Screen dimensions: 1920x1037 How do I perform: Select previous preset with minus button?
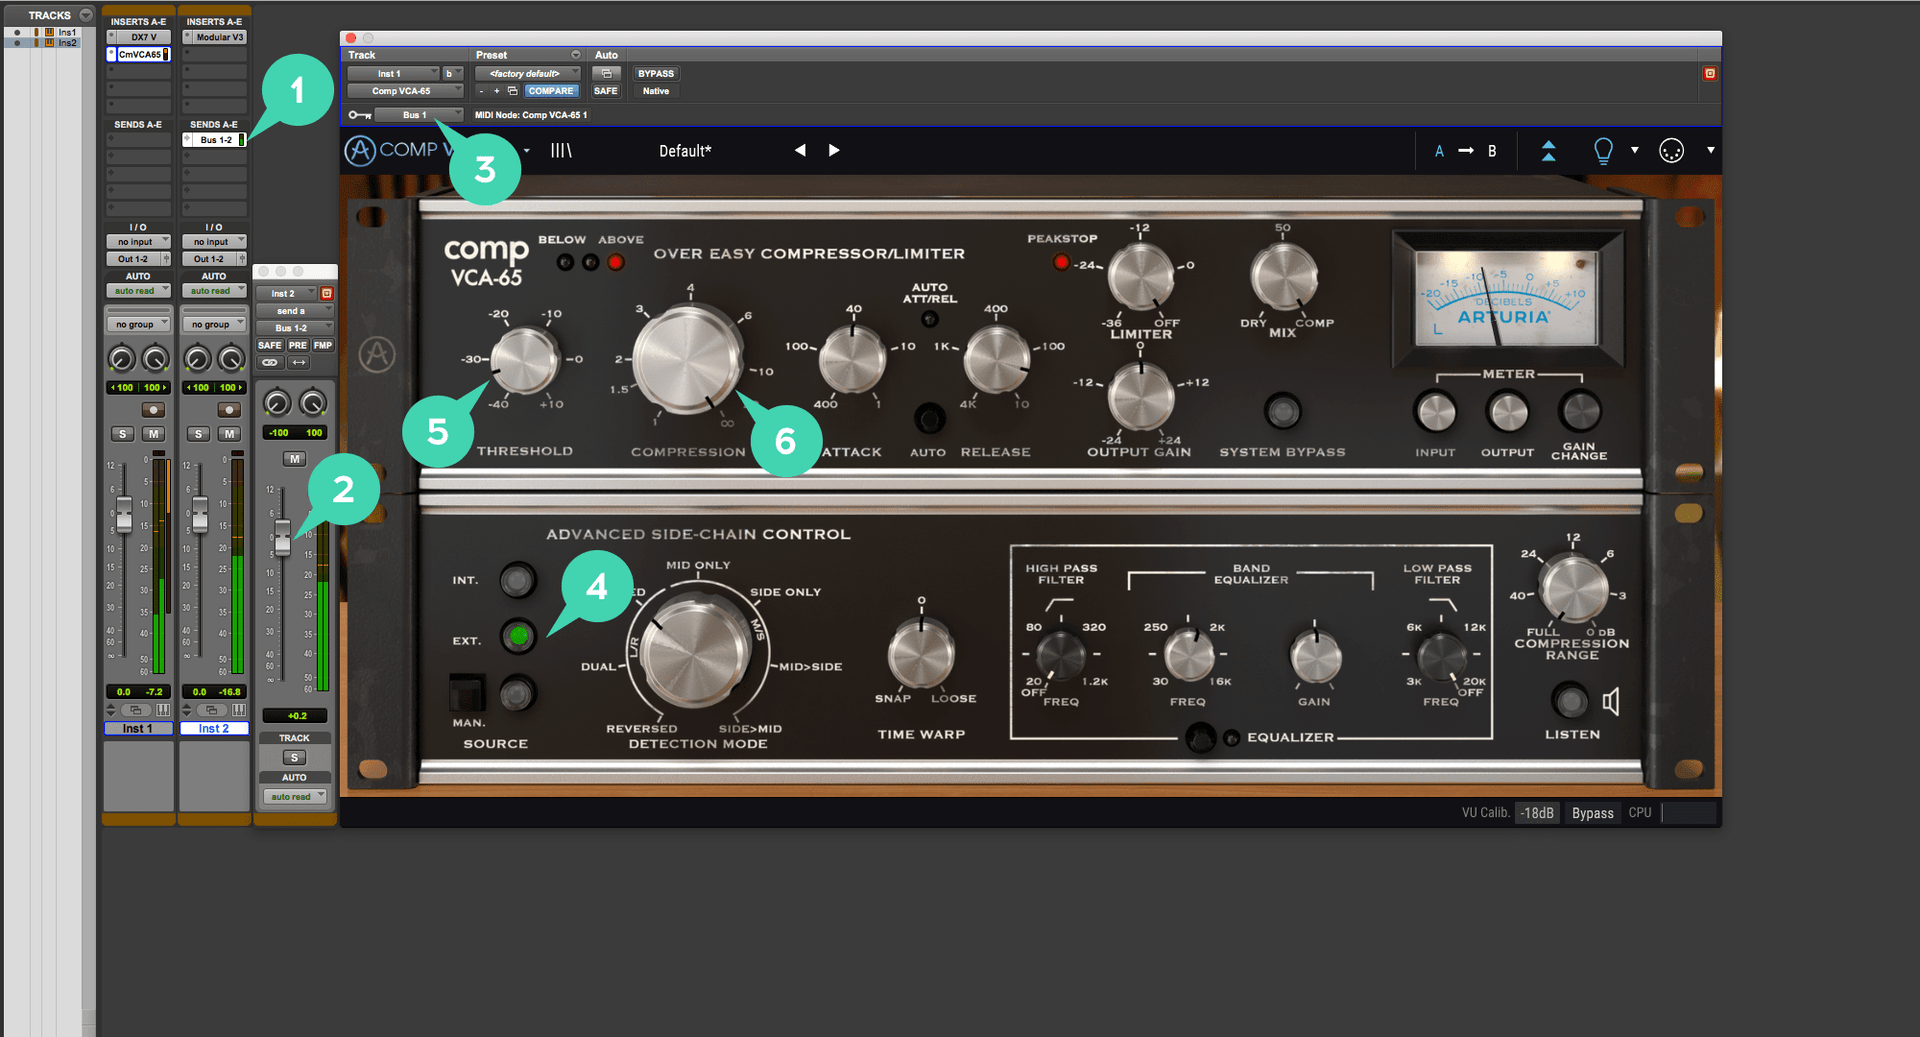pos(481,91)
